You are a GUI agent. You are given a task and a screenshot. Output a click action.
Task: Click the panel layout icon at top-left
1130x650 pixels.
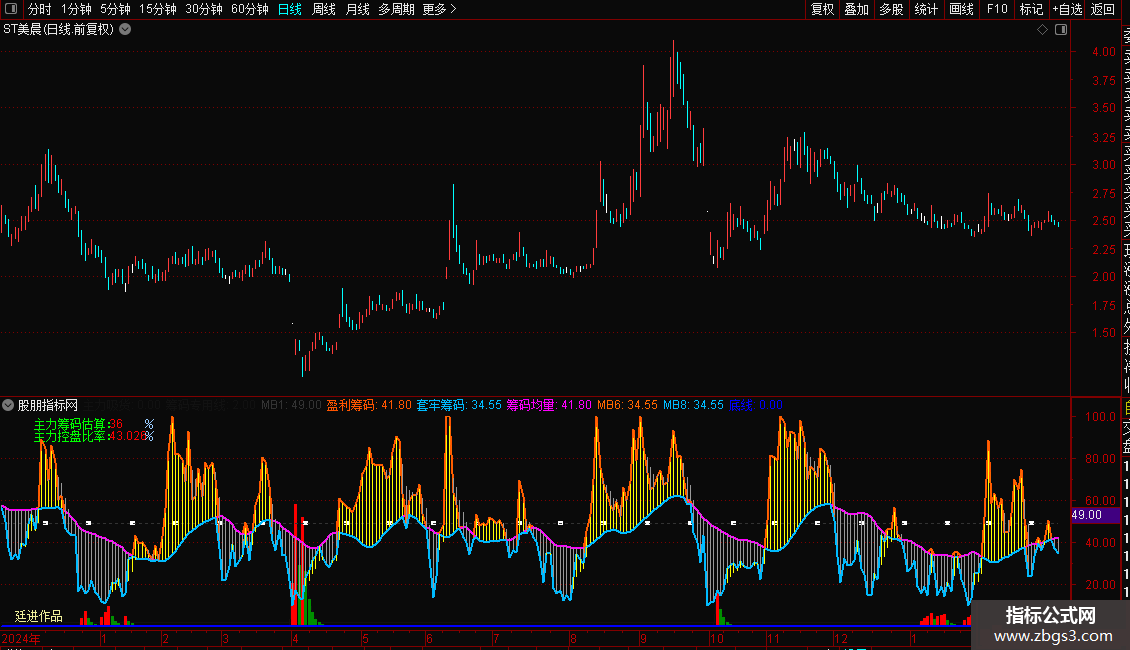tap(11, 9)
